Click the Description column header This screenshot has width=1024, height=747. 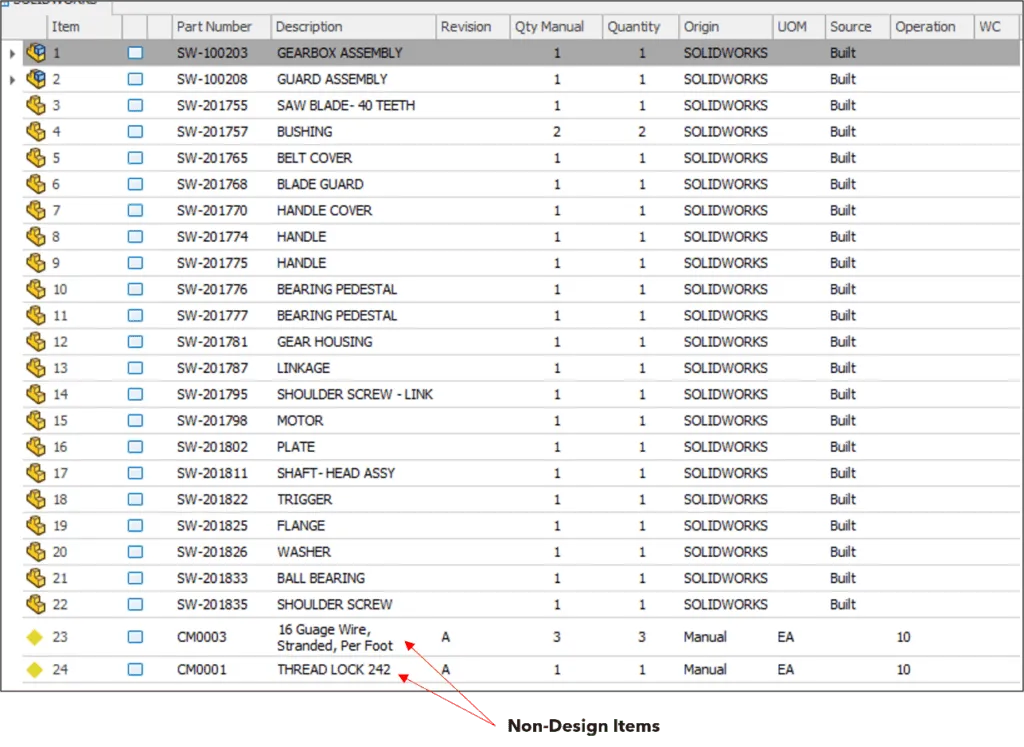[x=309, y=27]
